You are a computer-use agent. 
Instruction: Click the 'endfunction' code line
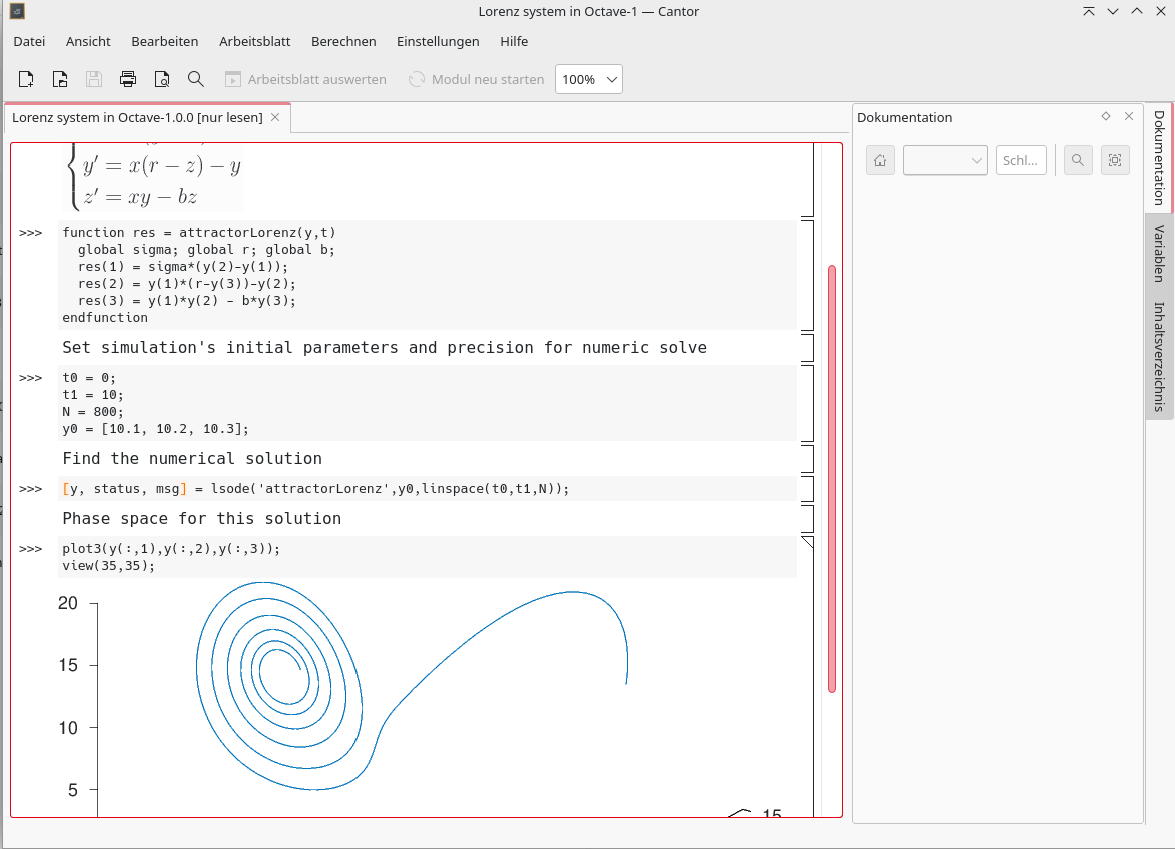pyautogui.click(x=105, y=318)
